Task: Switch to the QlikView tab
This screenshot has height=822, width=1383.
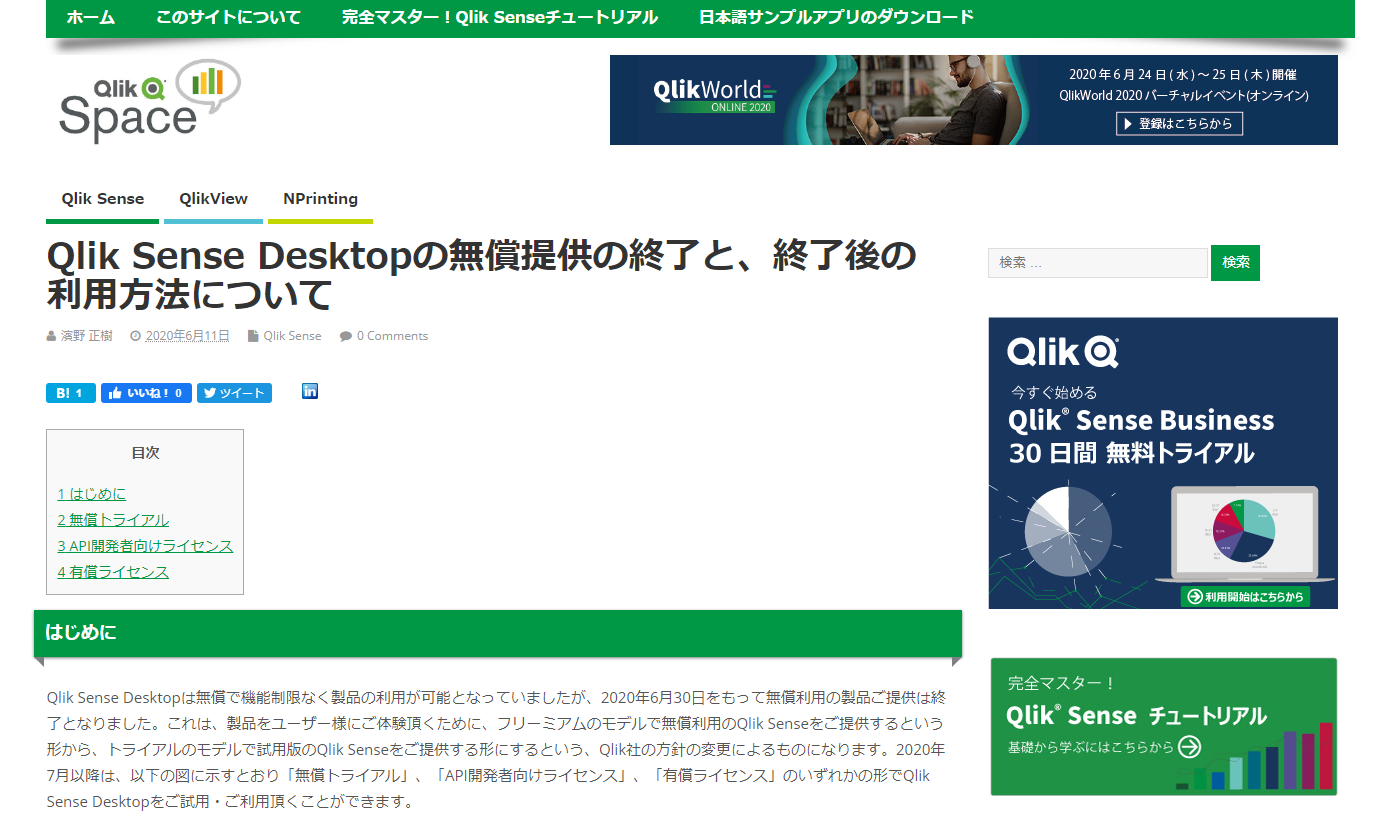Action: pos(214,199)
